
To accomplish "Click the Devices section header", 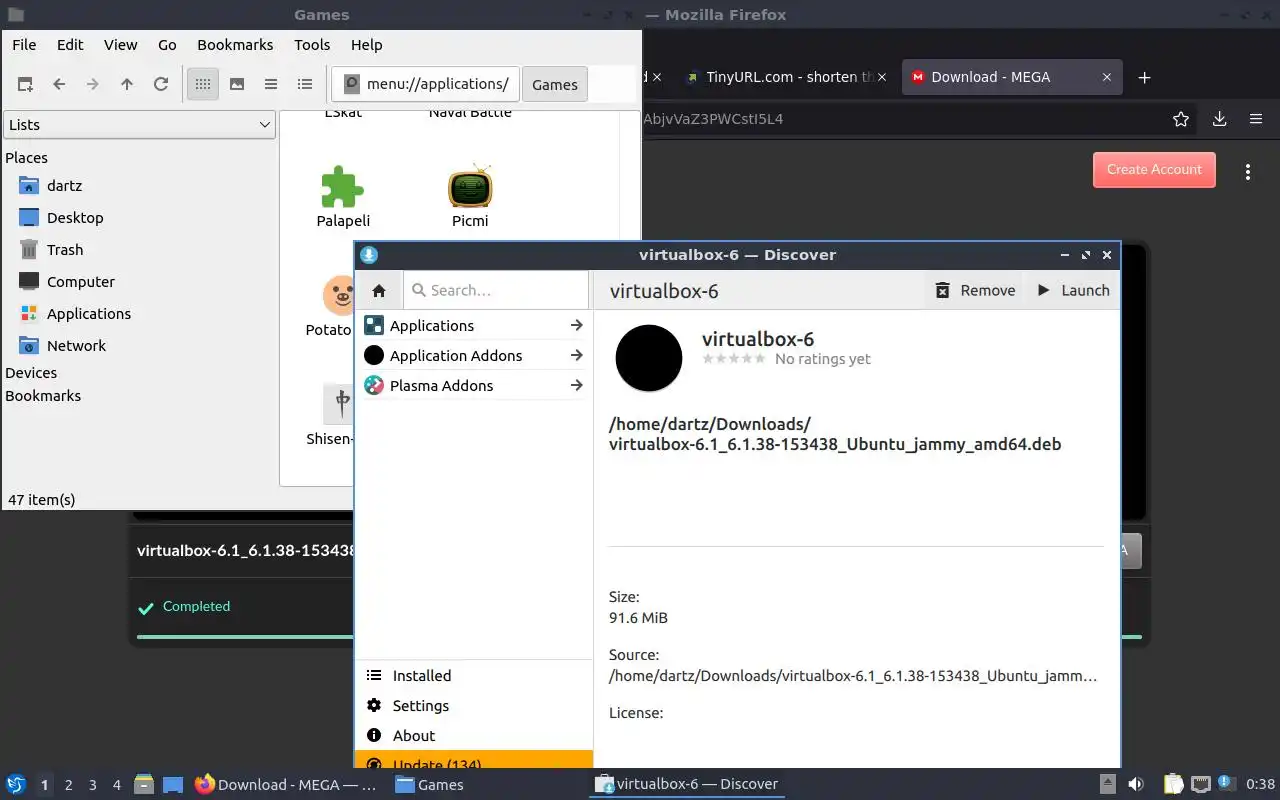I will (31, 373).
